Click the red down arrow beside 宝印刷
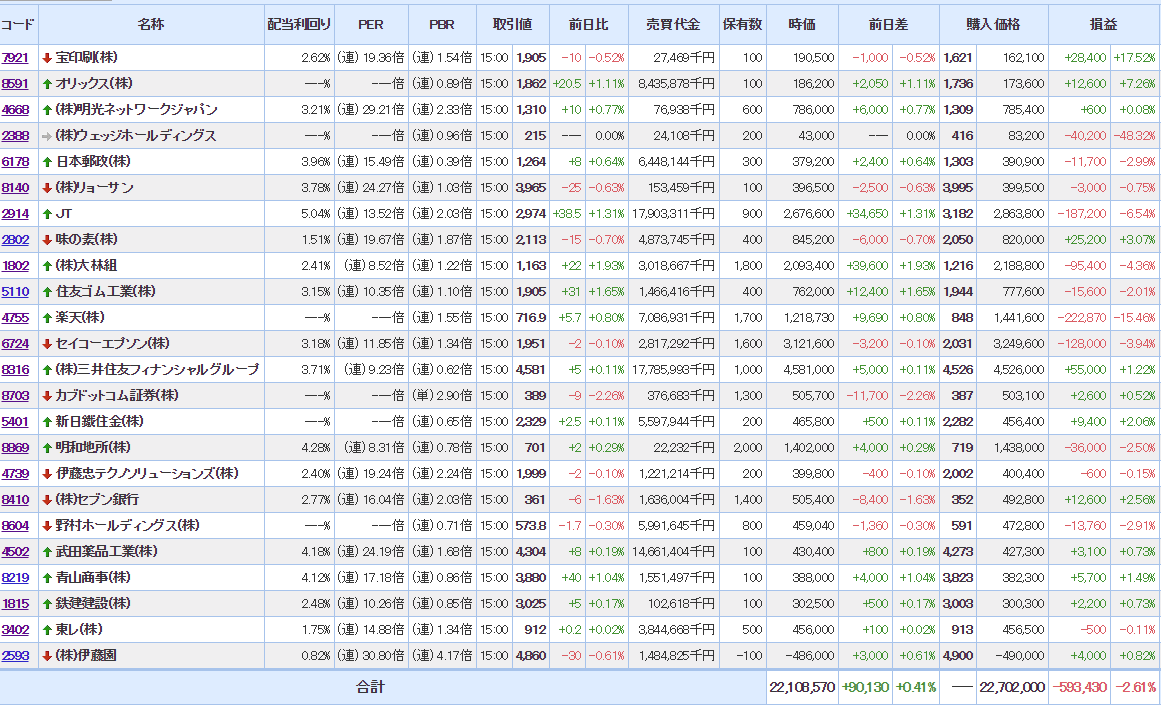Image resolution: width=1161 pixels, height=705 pixels. point(47,58)
